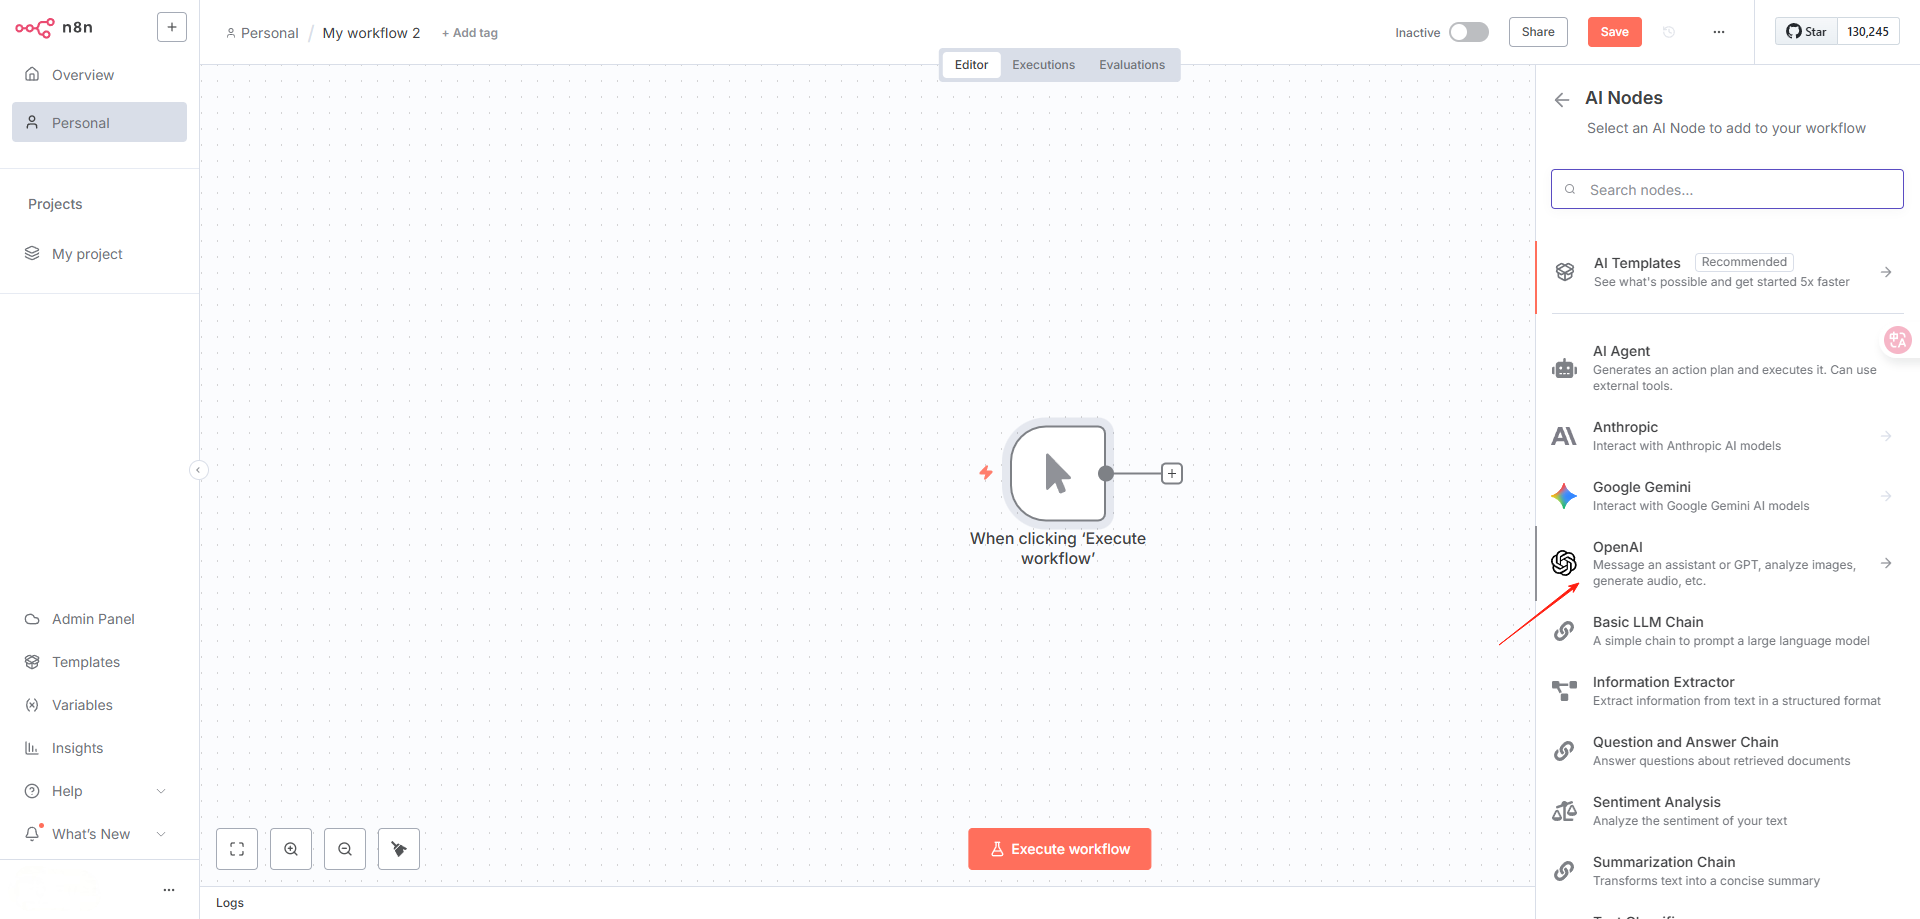The height and width of the screenshot is (919, 1920).
Task: Open the Admin Panel
Action: (99, 619)
